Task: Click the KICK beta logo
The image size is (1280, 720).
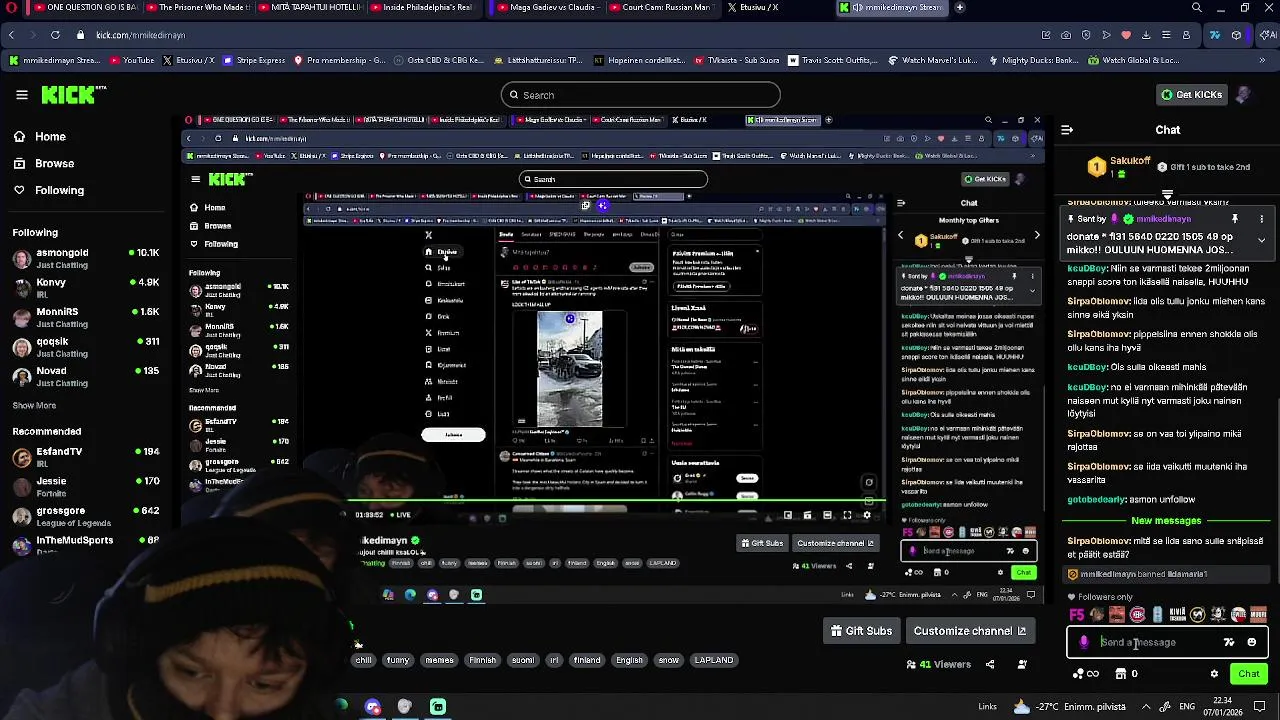Action: [74, 95]
